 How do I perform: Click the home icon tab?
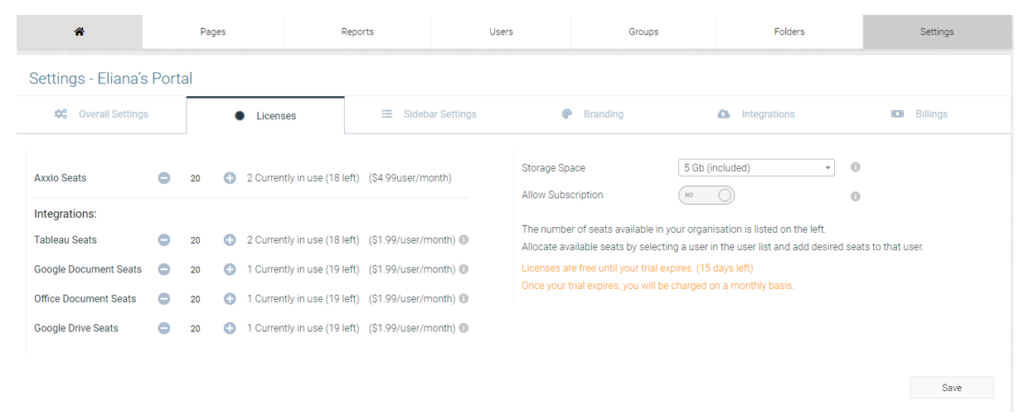point(79,31)
